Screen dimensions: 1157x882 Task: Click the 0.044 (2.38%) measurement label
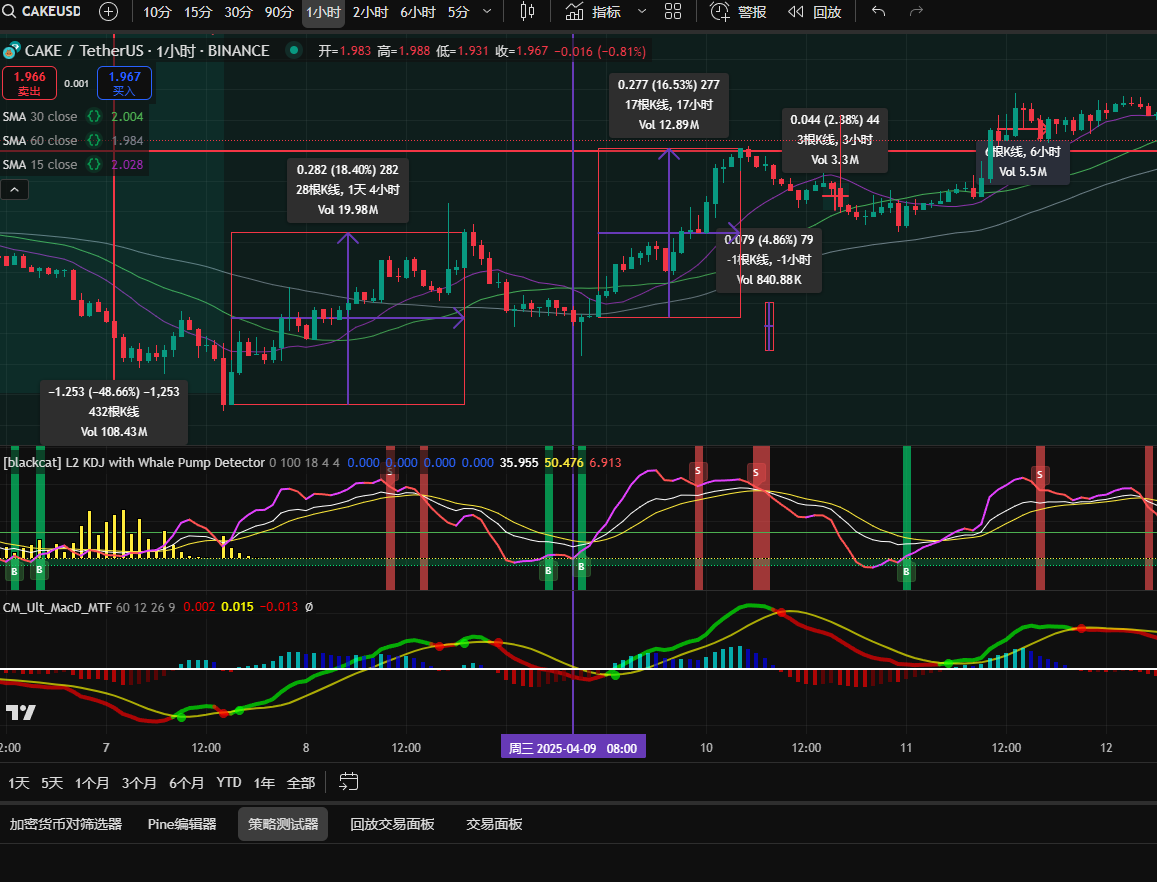(x=835, y=139)
